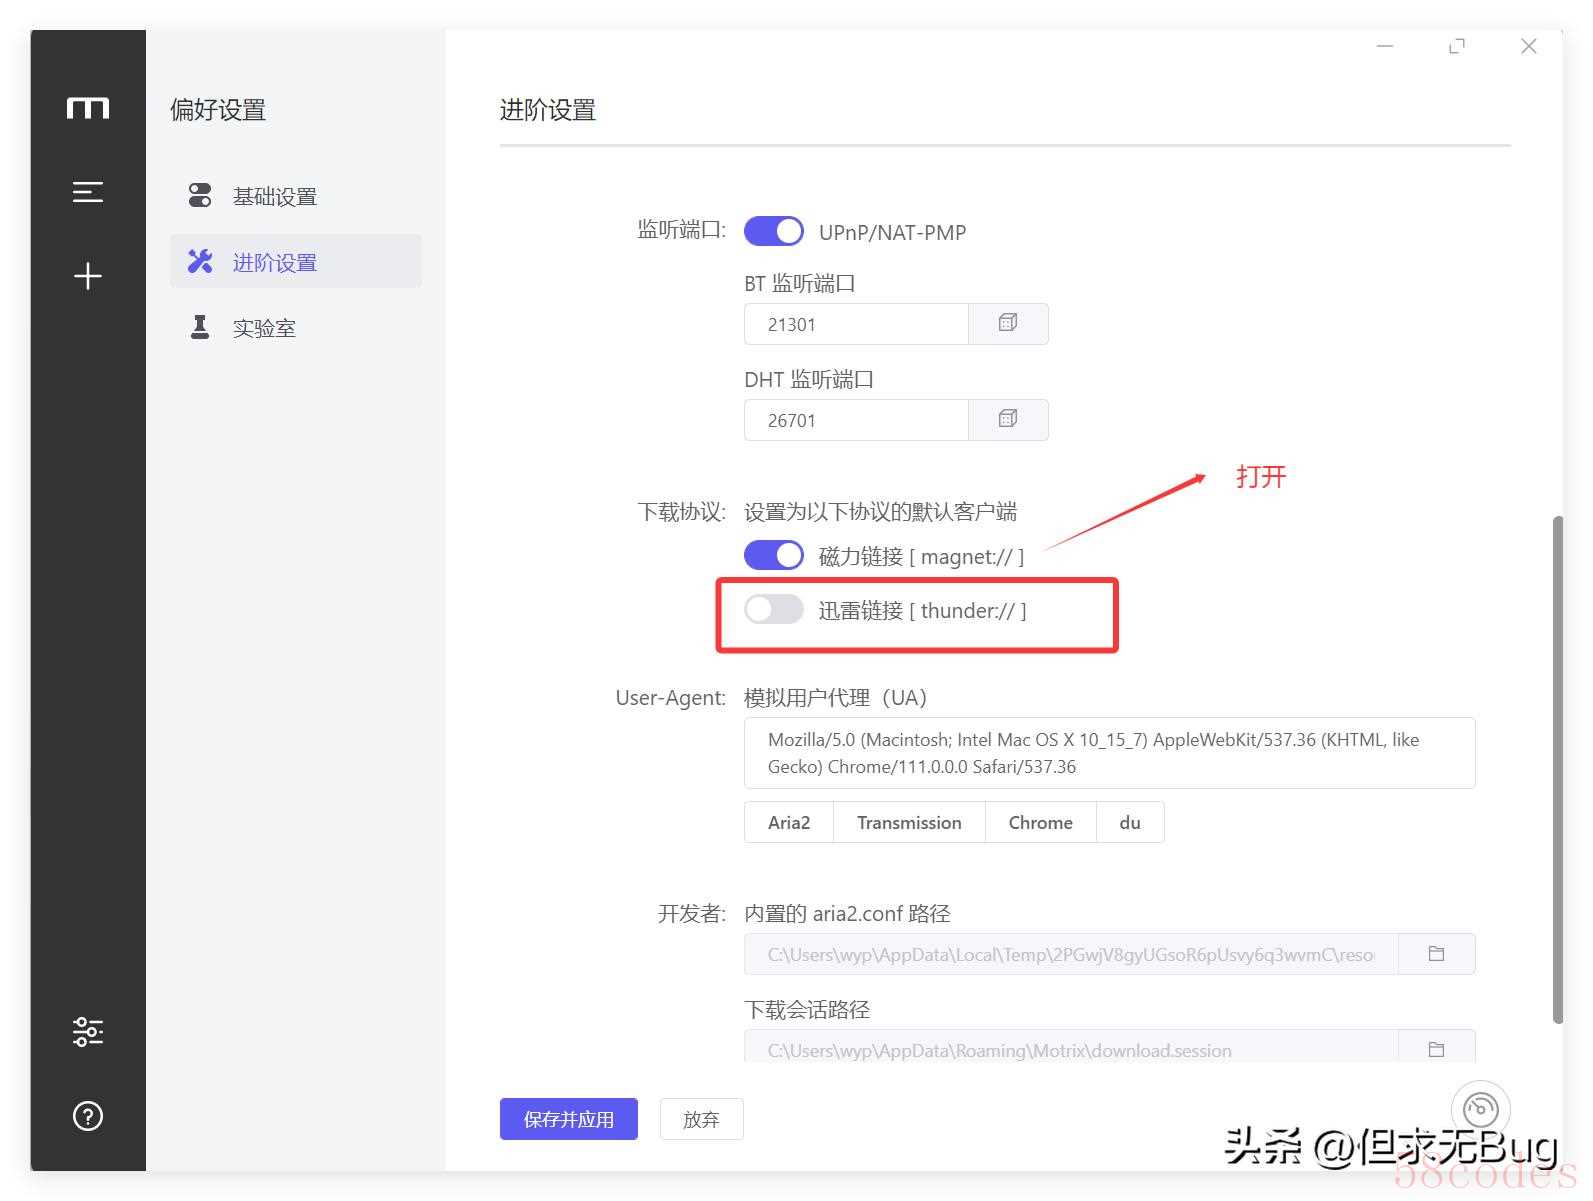The height and width of the screenshot is (1201, 1593).
Task: Click 保存并应用 save and apply button
Action: [568, 1119]
